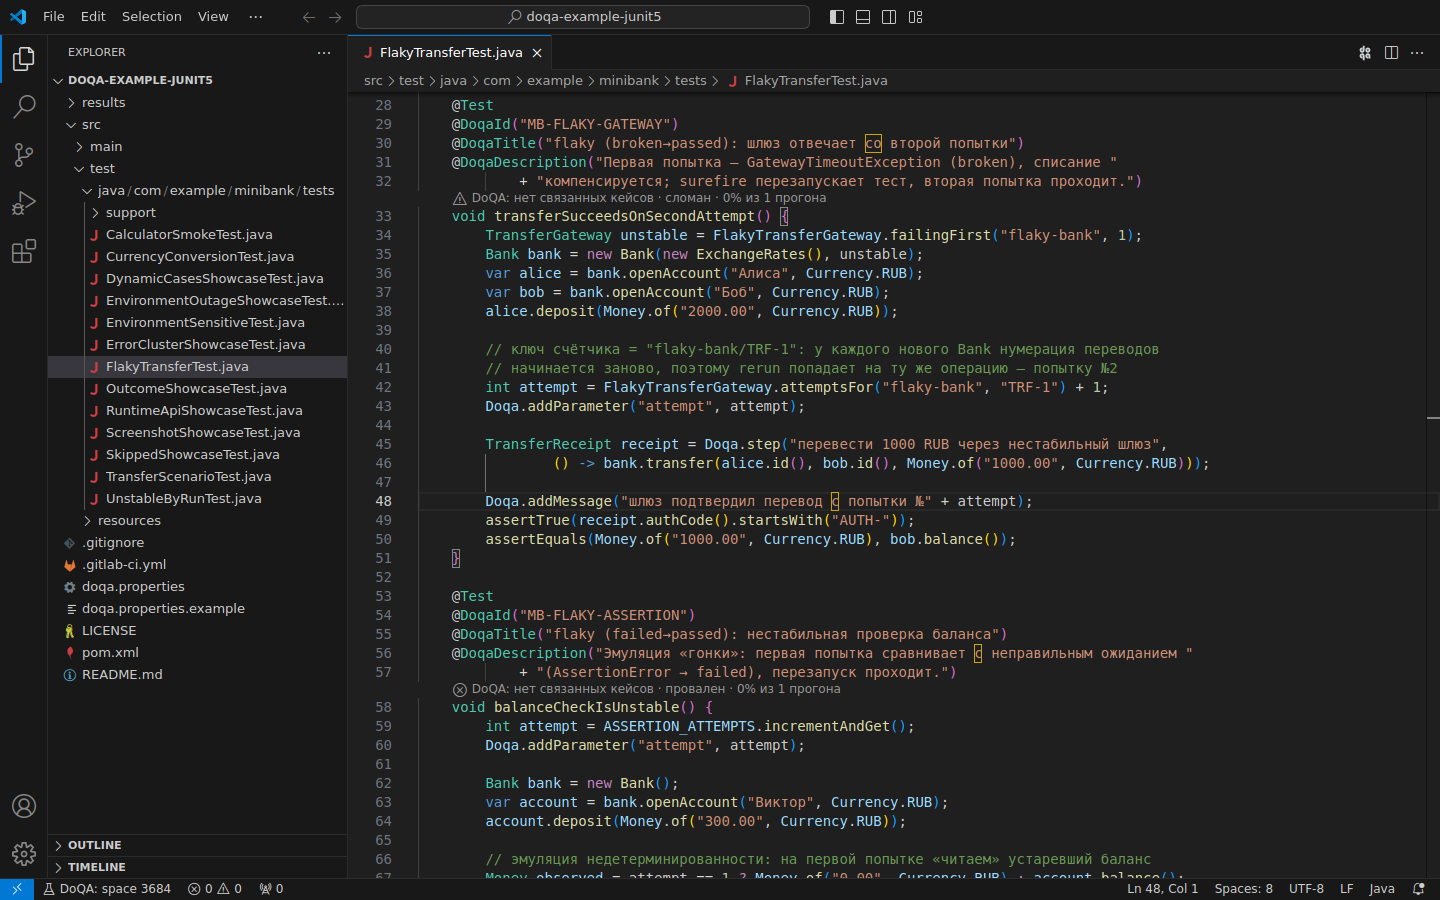The image size is (1440, 900).
Task: Click the FlakyTransferTest.java breadcrumb item
Action: (807, 81)
